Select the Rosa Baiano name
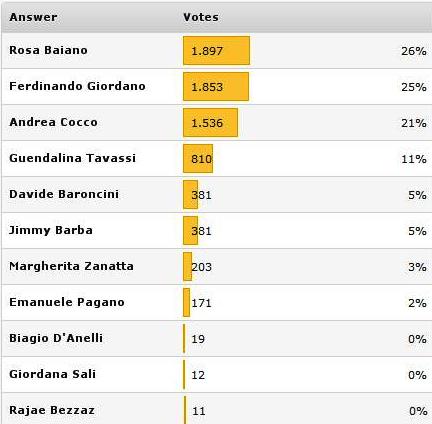The width and height of the screenshot is (432, 424). pyautogui.click(x=48, y=50)
